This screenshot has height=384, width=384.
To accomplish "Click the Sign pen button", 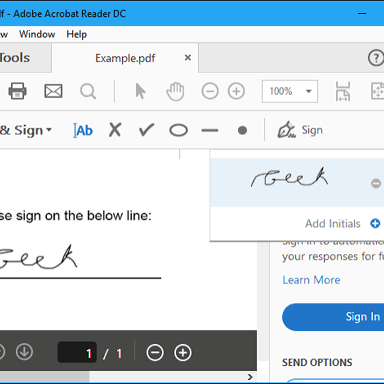I will tap(300, 130).
